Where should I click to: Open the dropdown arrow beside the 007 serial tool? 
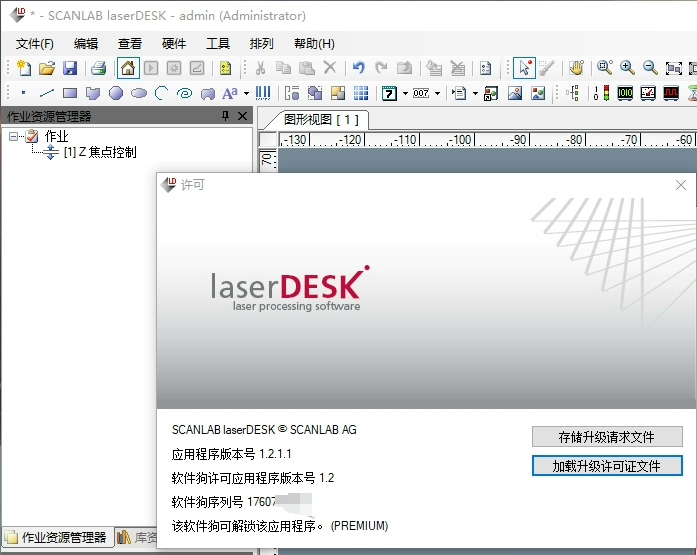point(437,93)
